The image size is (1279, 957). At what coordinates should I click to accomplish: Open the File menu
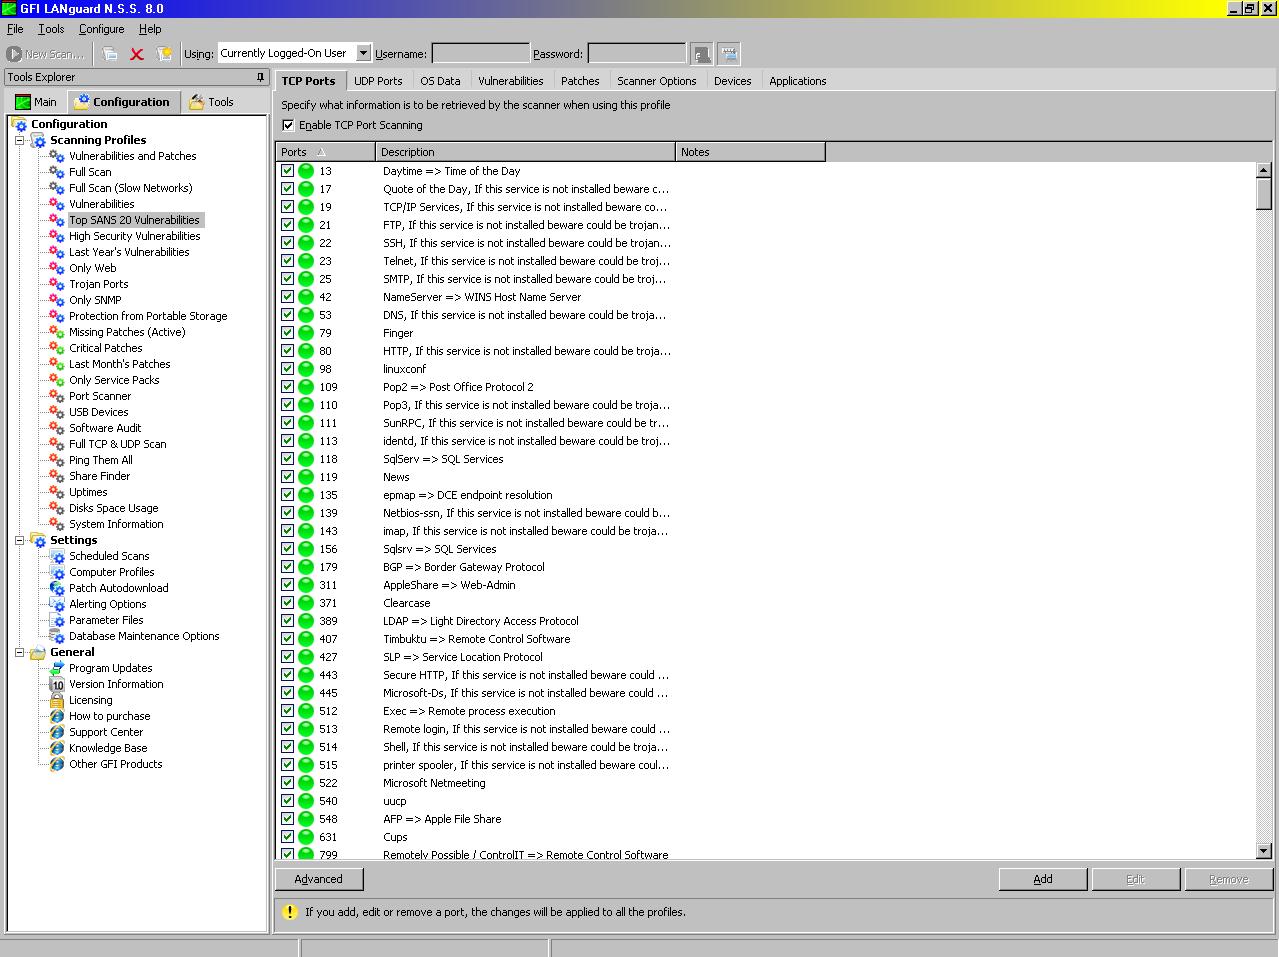tap(15, 29)
